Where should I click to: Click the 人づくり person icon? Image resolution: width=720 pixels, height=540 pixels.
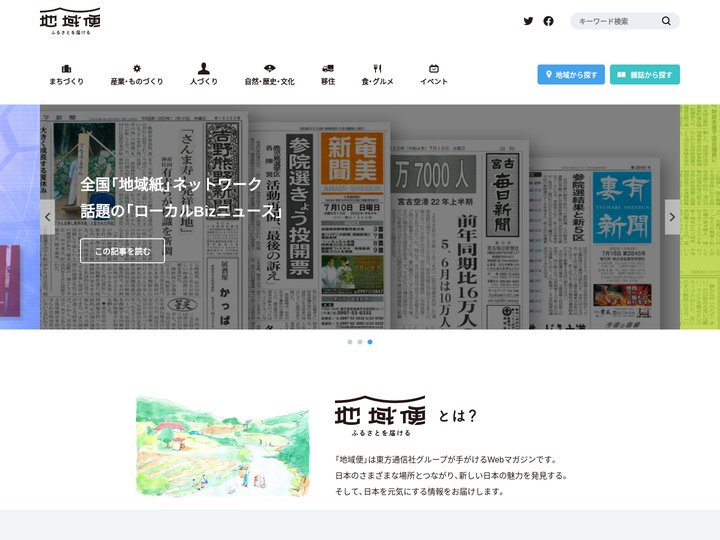point(204,68)
